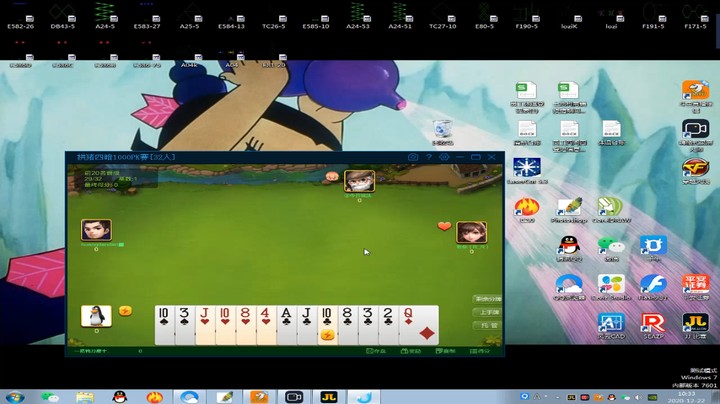The width and height of the screenshot is (720, 404).
Task: Select the left opponent's male avatar
Action: tap(96, 230)
